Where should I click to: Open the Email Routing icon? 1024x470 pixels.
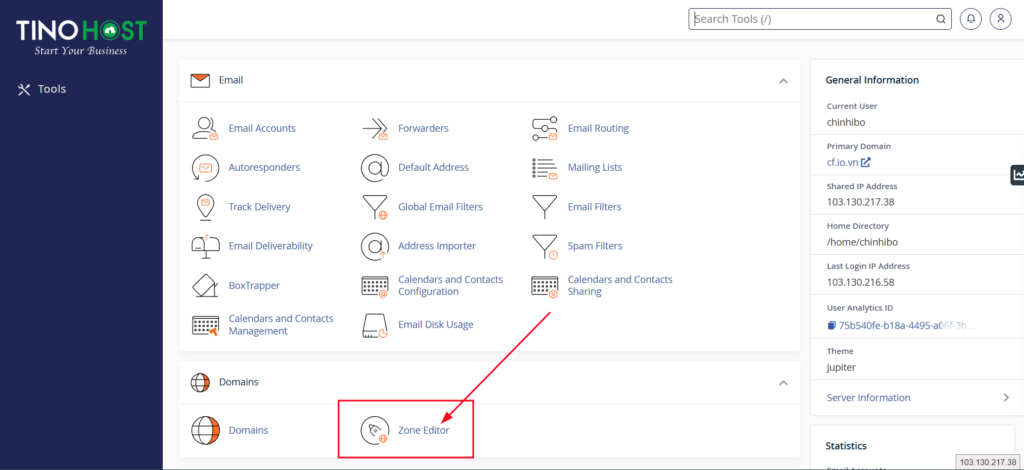(x=544, y=129)
